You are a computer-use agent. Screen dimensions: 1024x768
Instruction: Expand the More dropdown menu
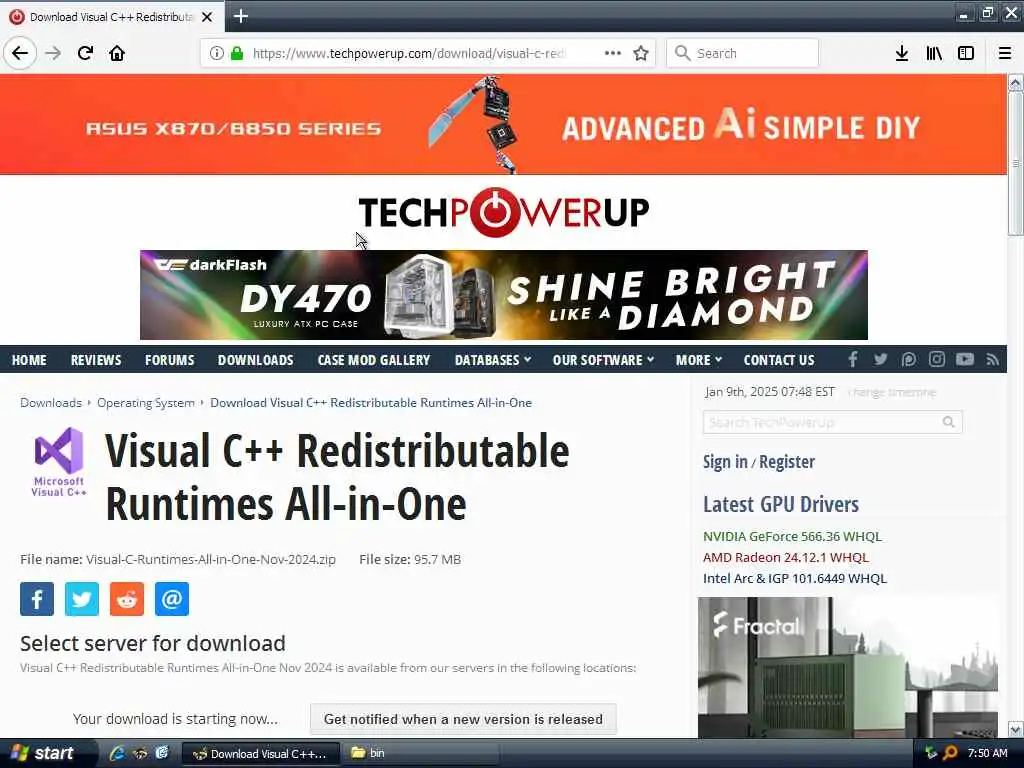coord(698,360)
